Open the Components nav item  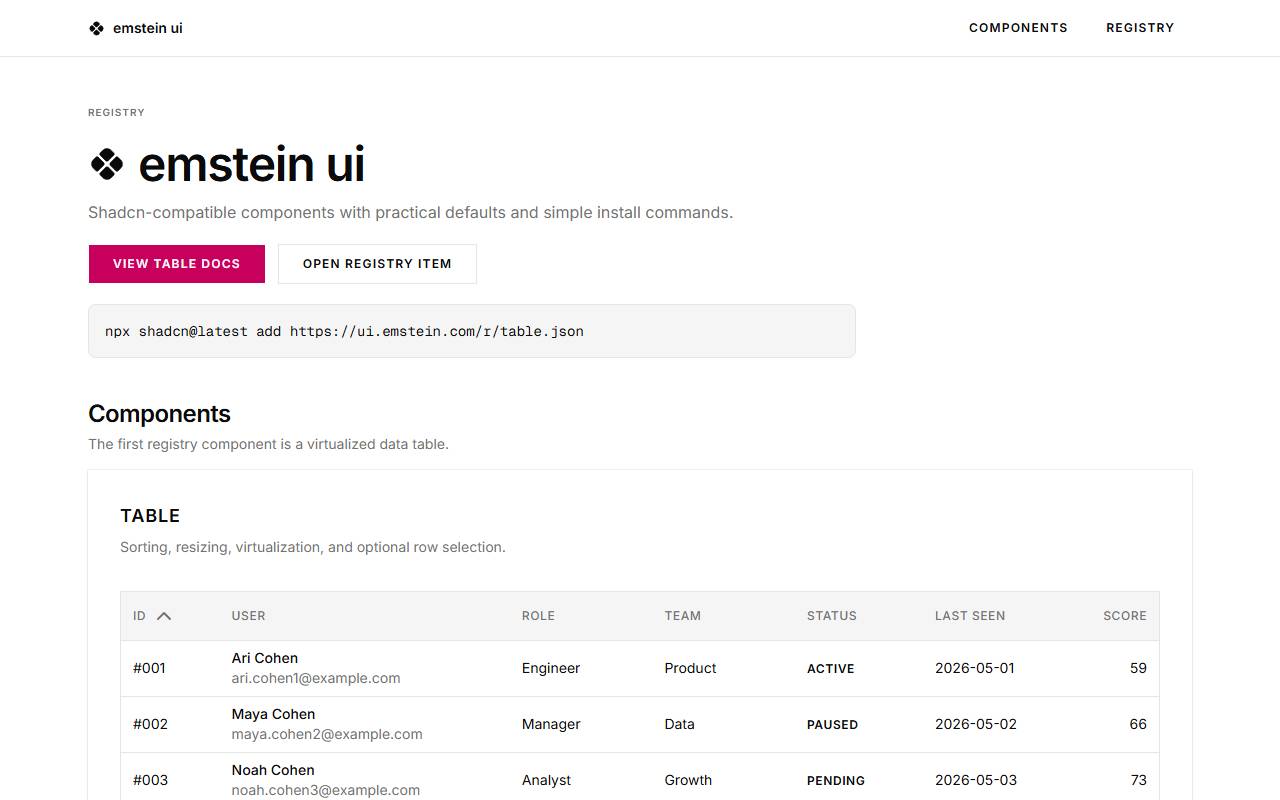coord(1018,28)
